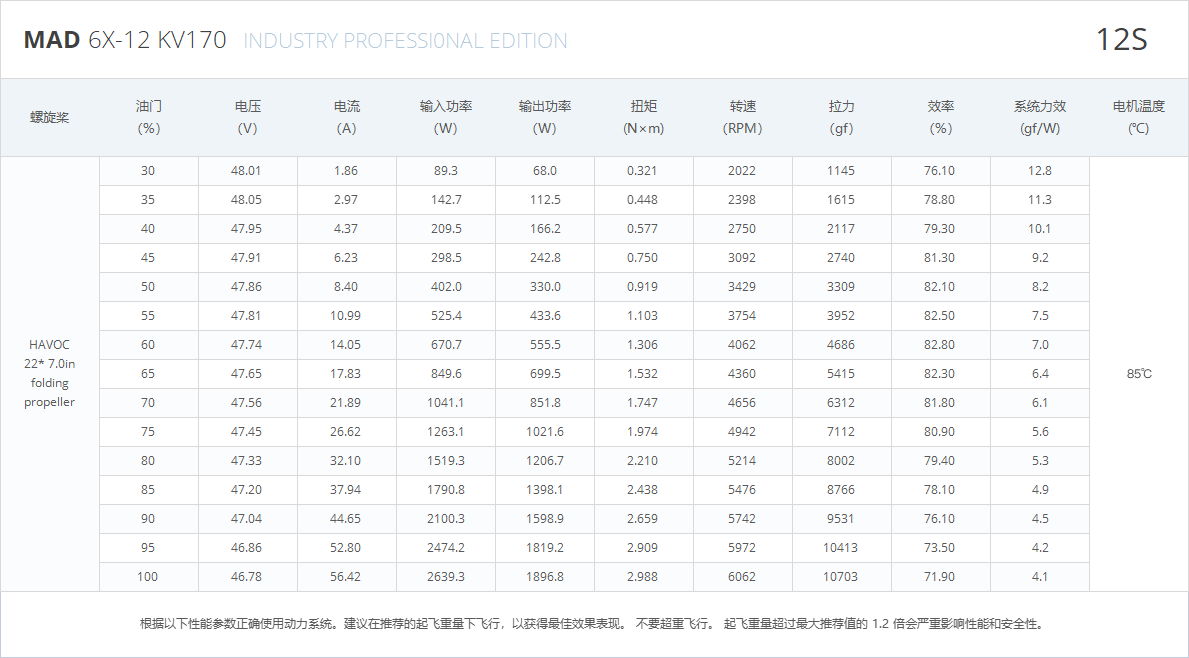The image size is (1189, 658).
Task: Click voltage value 48.01
Action: click(x=246, y=171)
